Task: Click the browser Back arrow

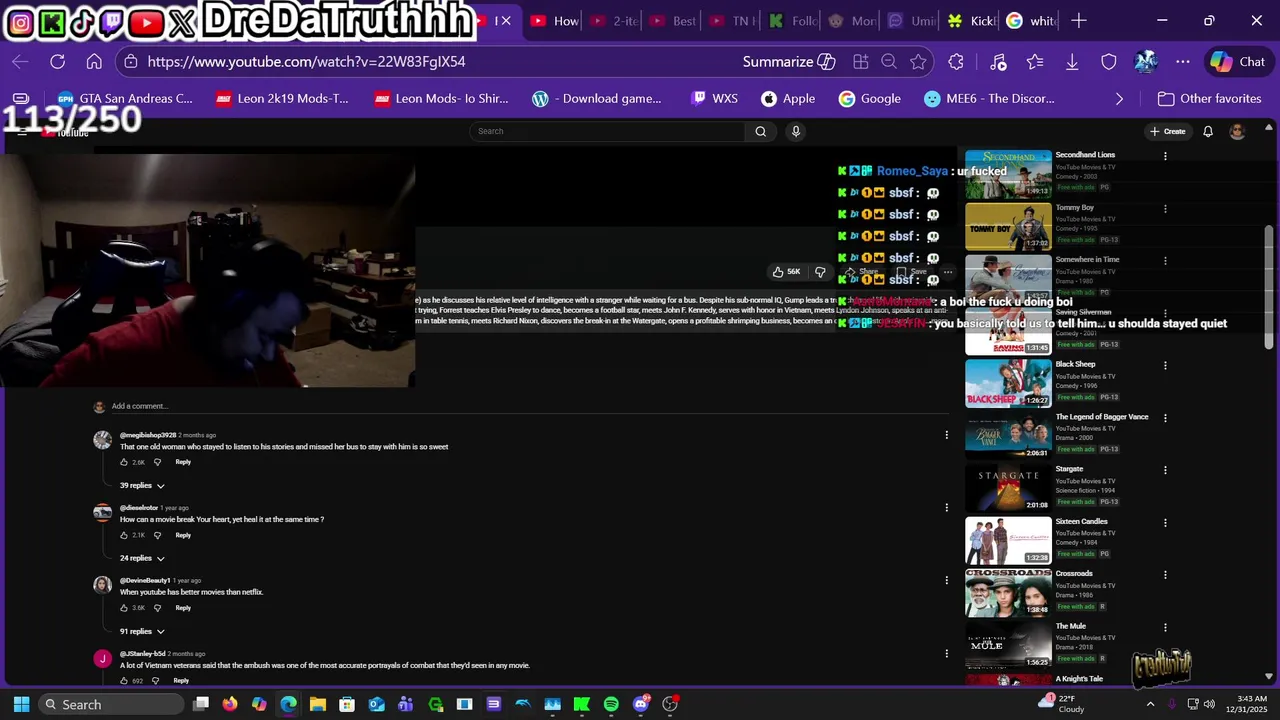Action: (20, 62)
